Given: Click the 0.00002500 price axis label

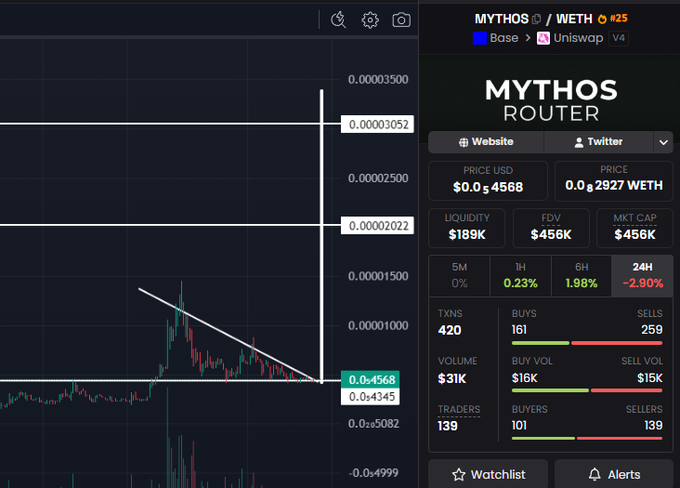Looking at the screenshot, I should point(378,178).
